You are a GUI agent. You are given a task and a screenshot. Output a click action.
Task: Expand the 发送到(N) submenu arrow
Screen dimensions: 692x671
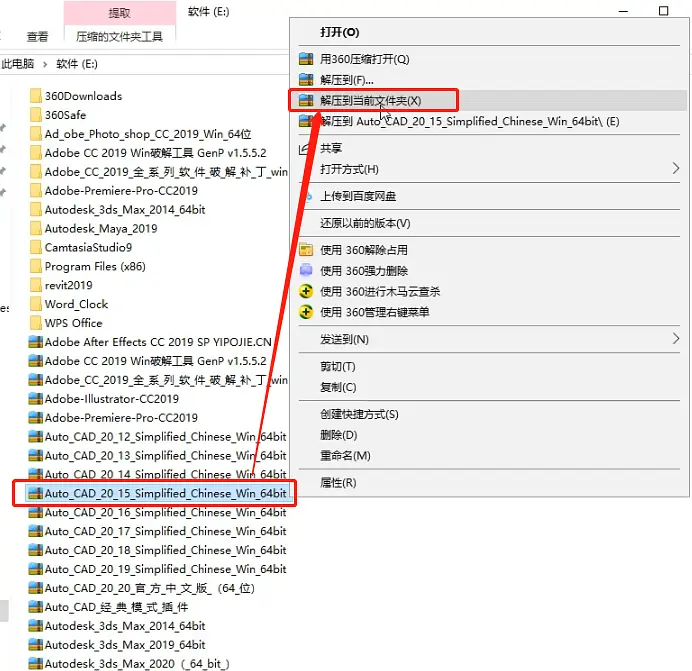pos(675,339)
